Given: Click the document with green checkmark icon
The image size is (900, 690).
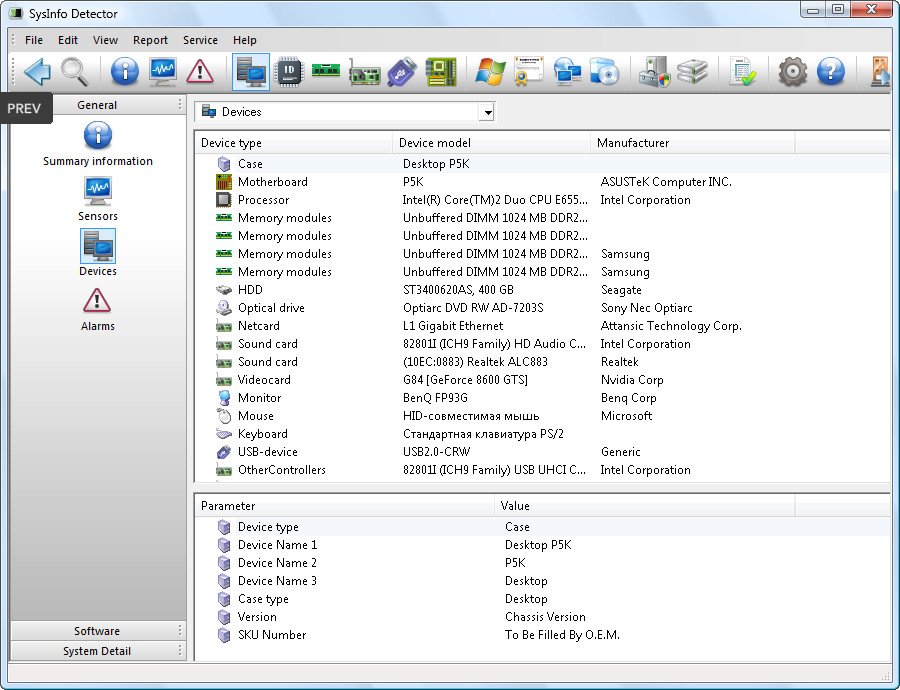Looking at the screenshot, I should point(742,72).
